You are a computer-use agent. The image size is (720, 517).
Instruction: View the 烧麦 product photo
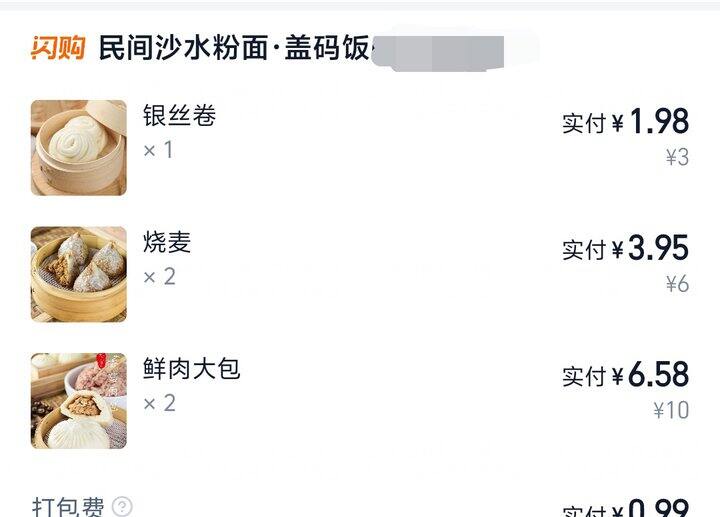coord(79,274)
